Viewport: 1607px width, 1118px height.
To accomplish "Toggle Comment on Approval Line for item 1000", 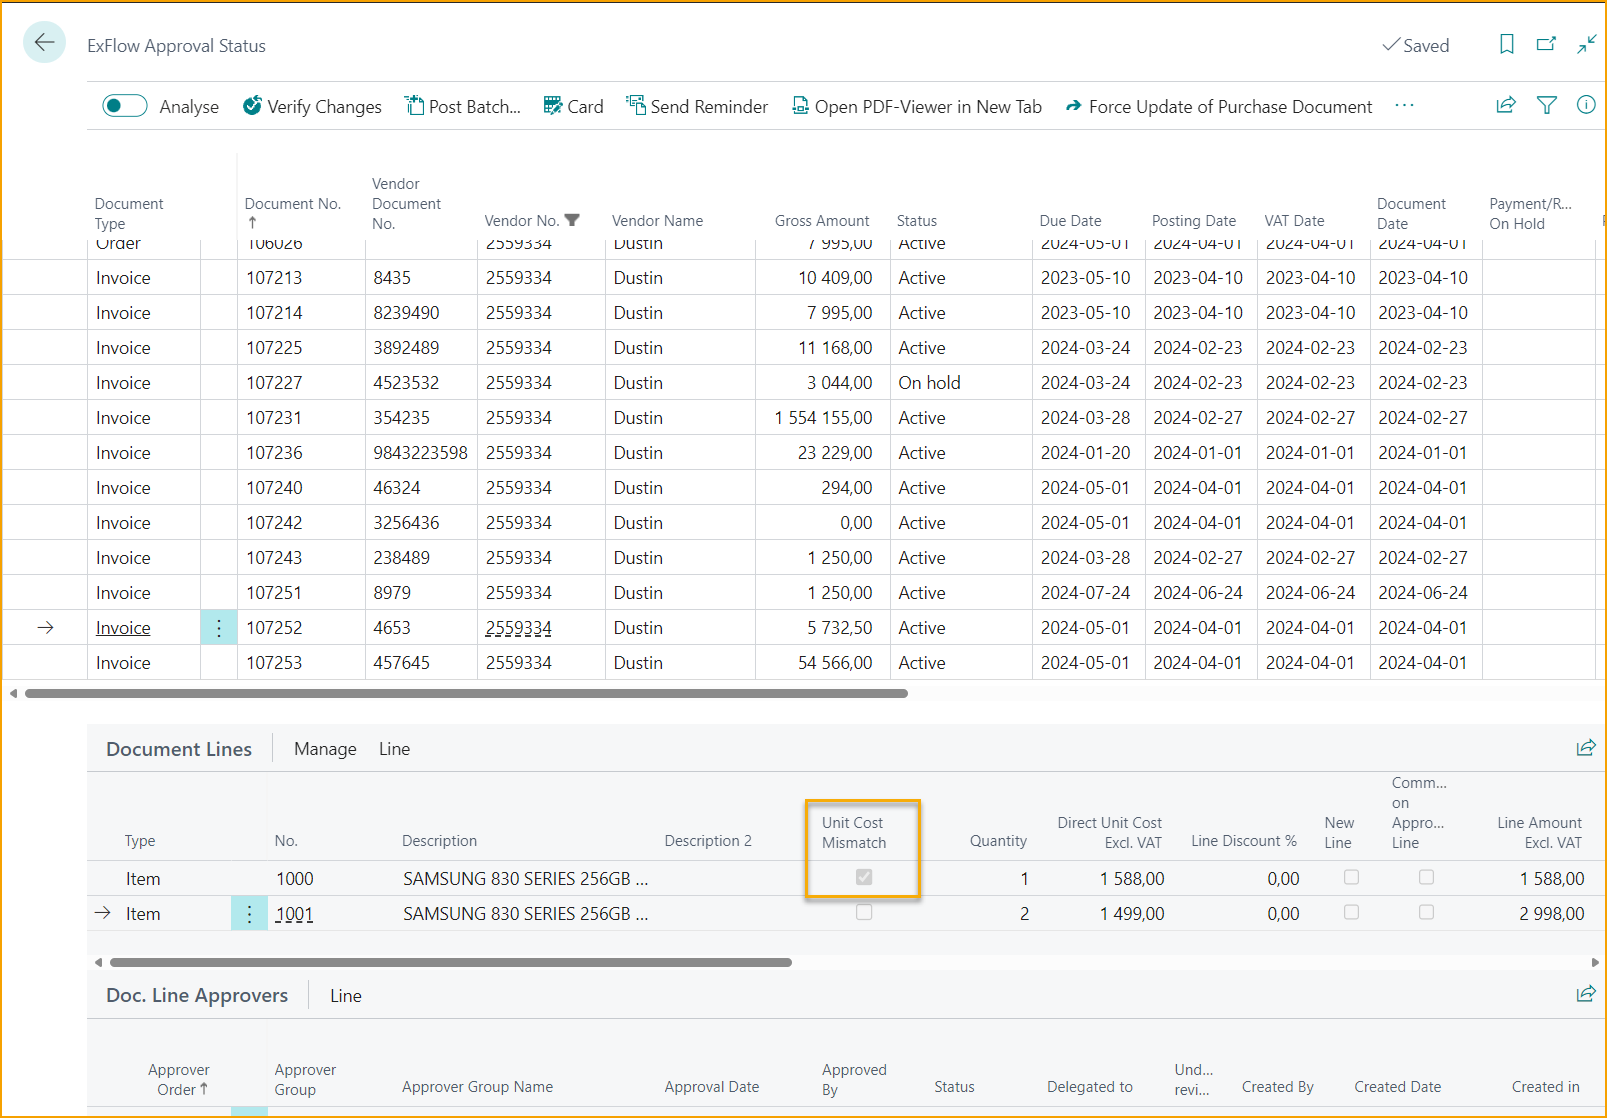I will coord(1426,877).
